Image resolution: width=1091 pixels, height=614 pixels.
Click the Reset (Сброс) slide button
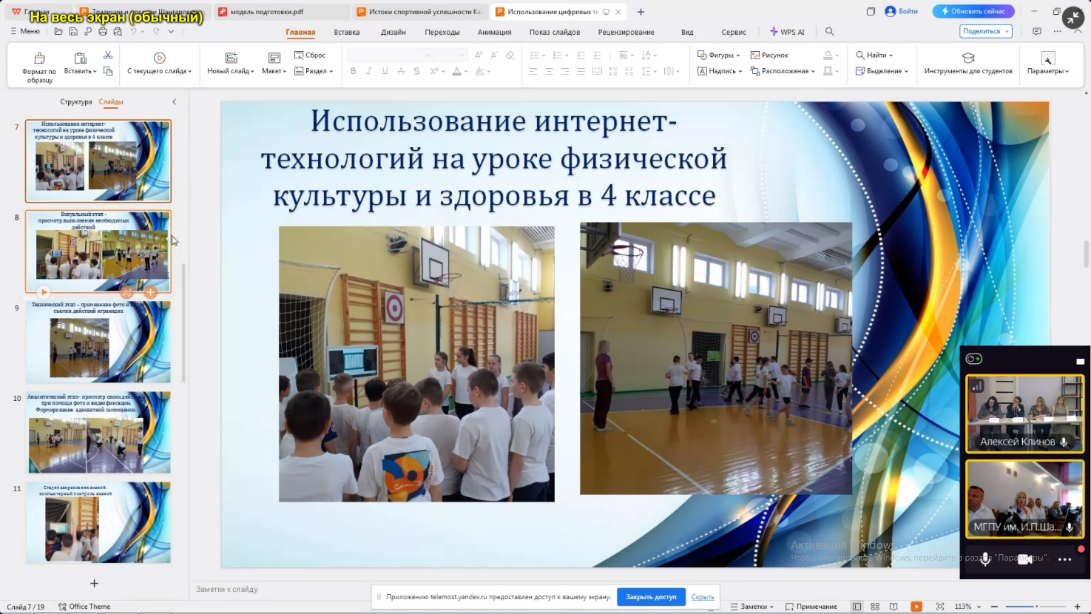310,56
